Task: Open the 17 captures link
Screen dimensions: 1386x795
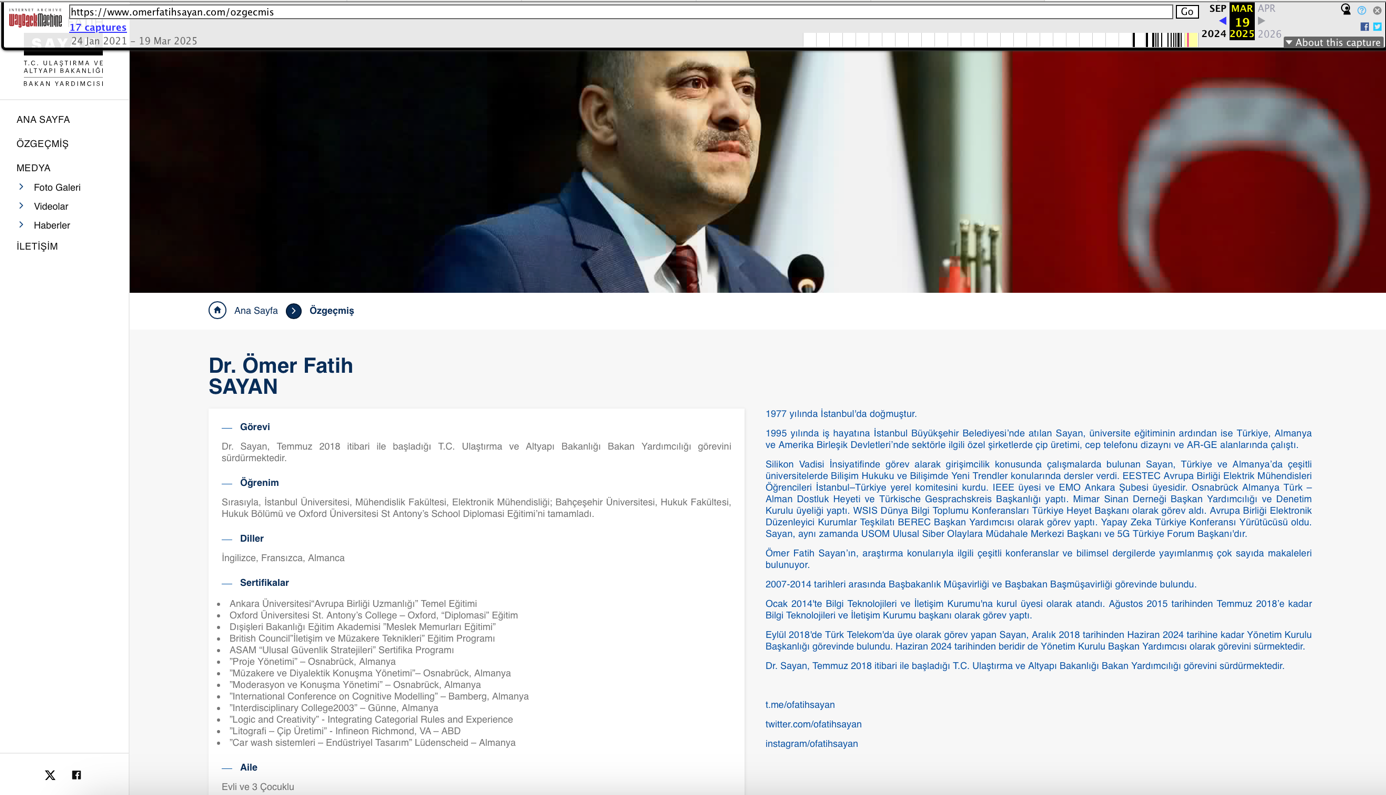Action: tap(98, 27)
